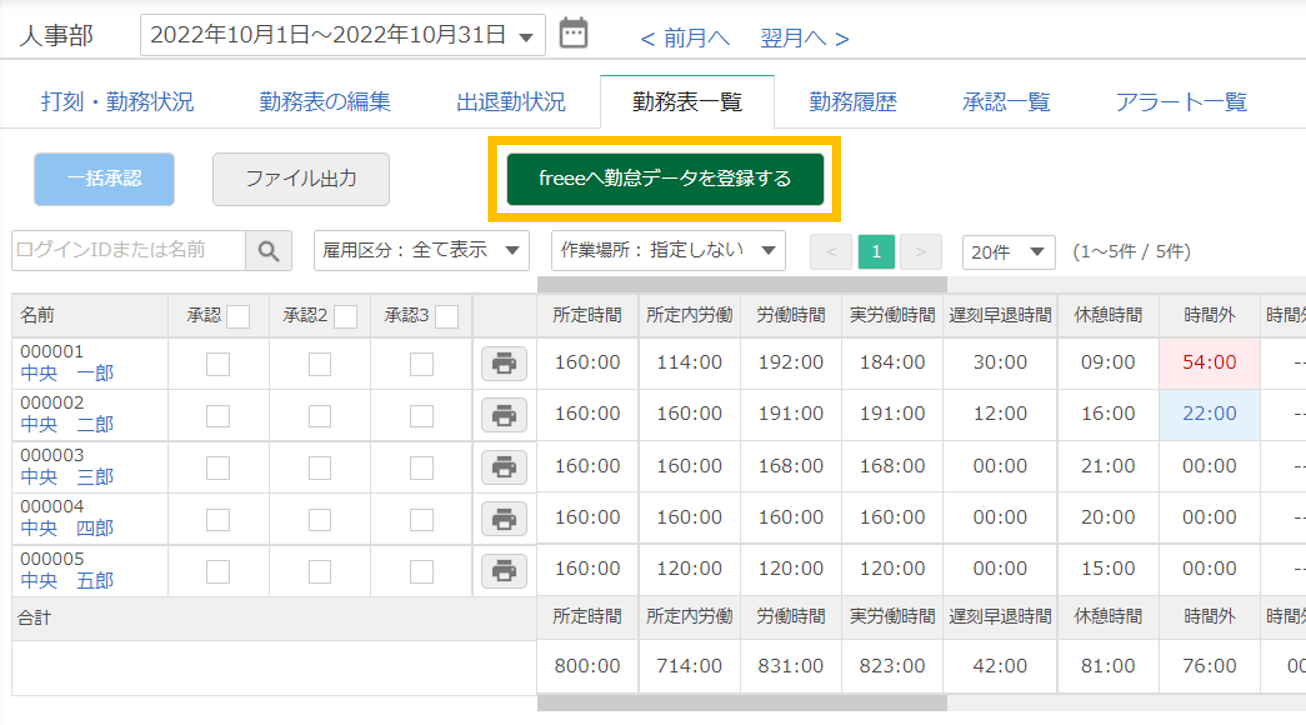Open the アラート一覧 tab
Screen dimensions: 1306x725
[1180, 101]
